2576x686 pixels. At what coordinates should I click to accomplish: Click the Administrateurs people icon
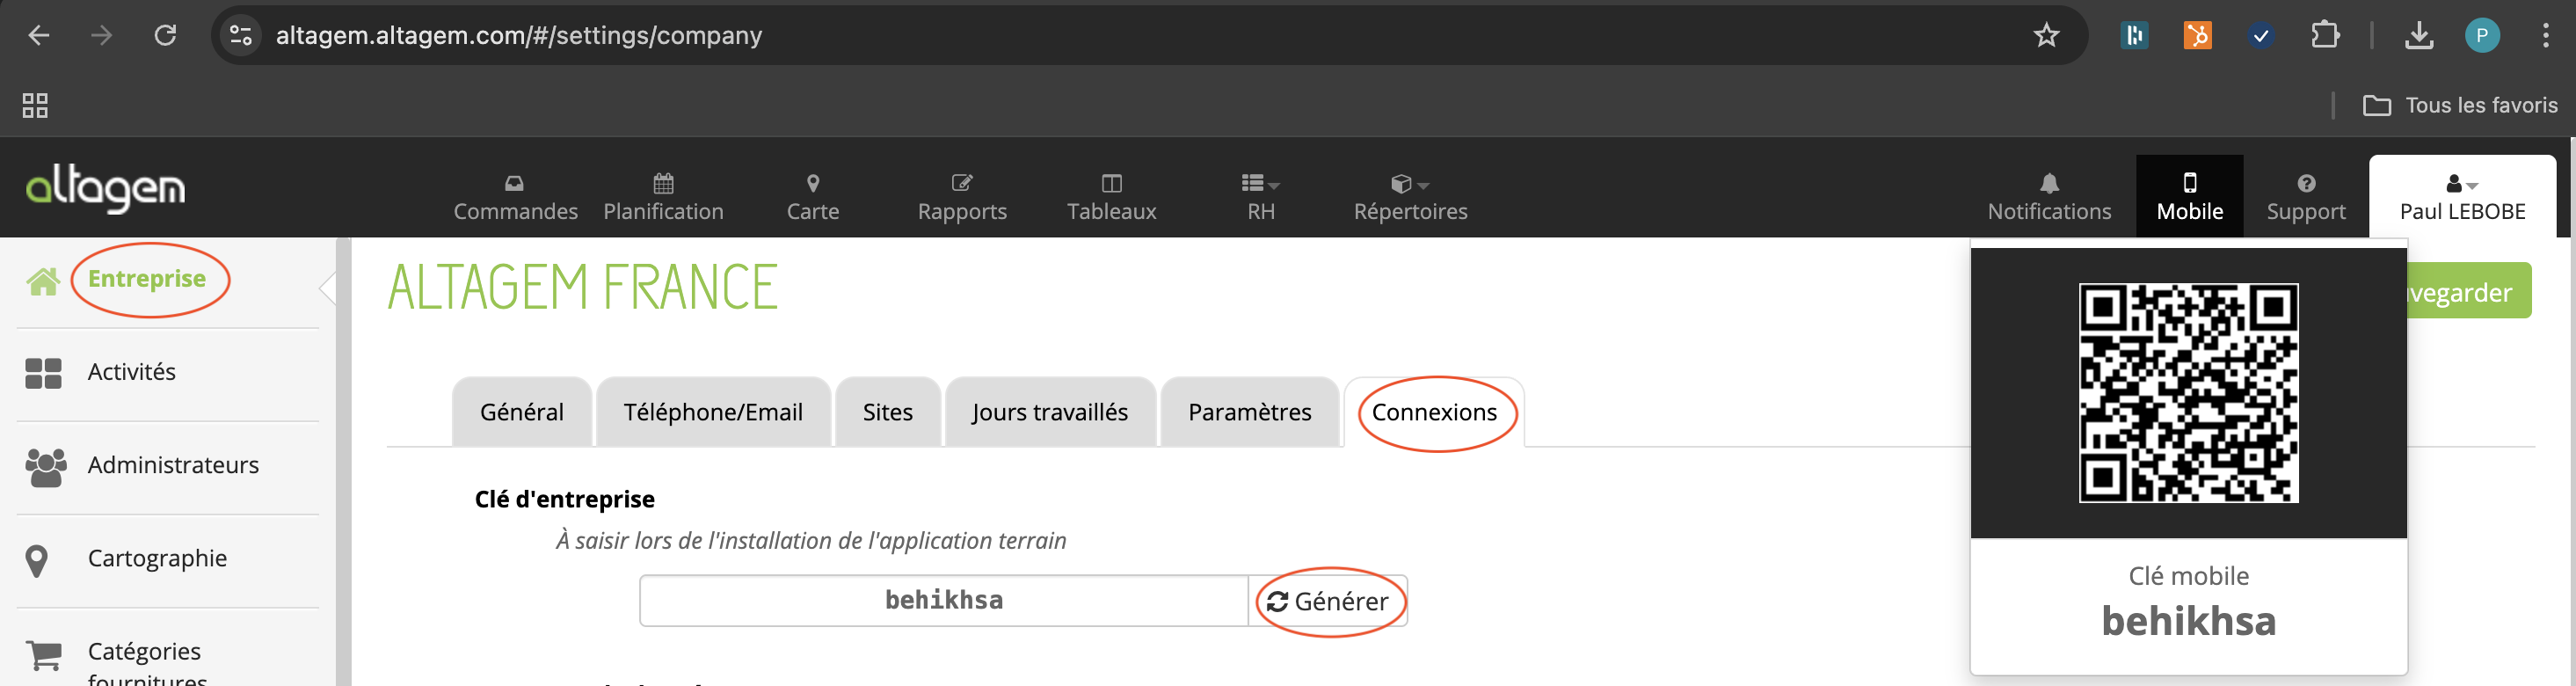click(x=45, y=467)
